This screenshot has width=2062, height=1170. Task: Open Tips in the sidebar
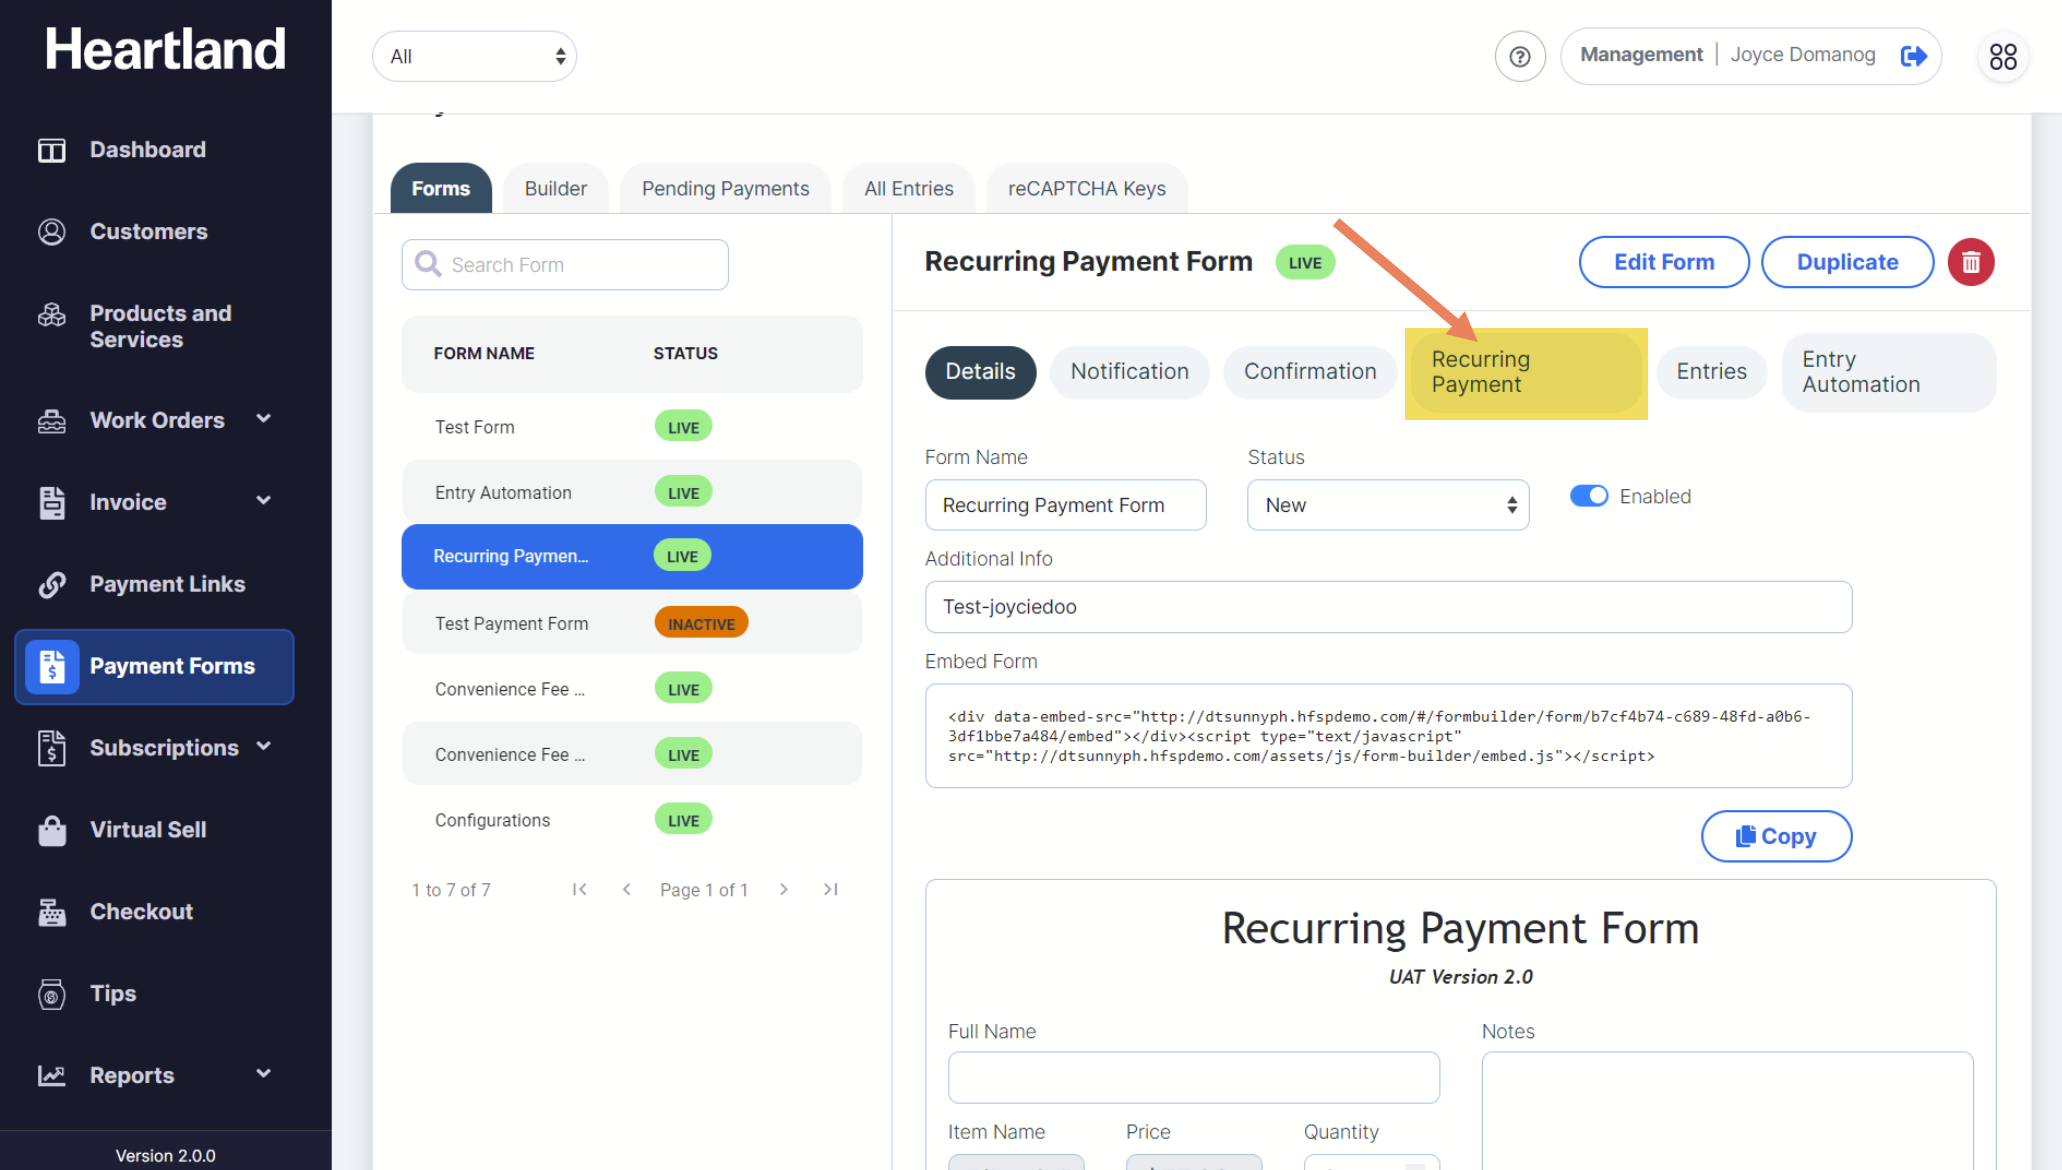113,994
